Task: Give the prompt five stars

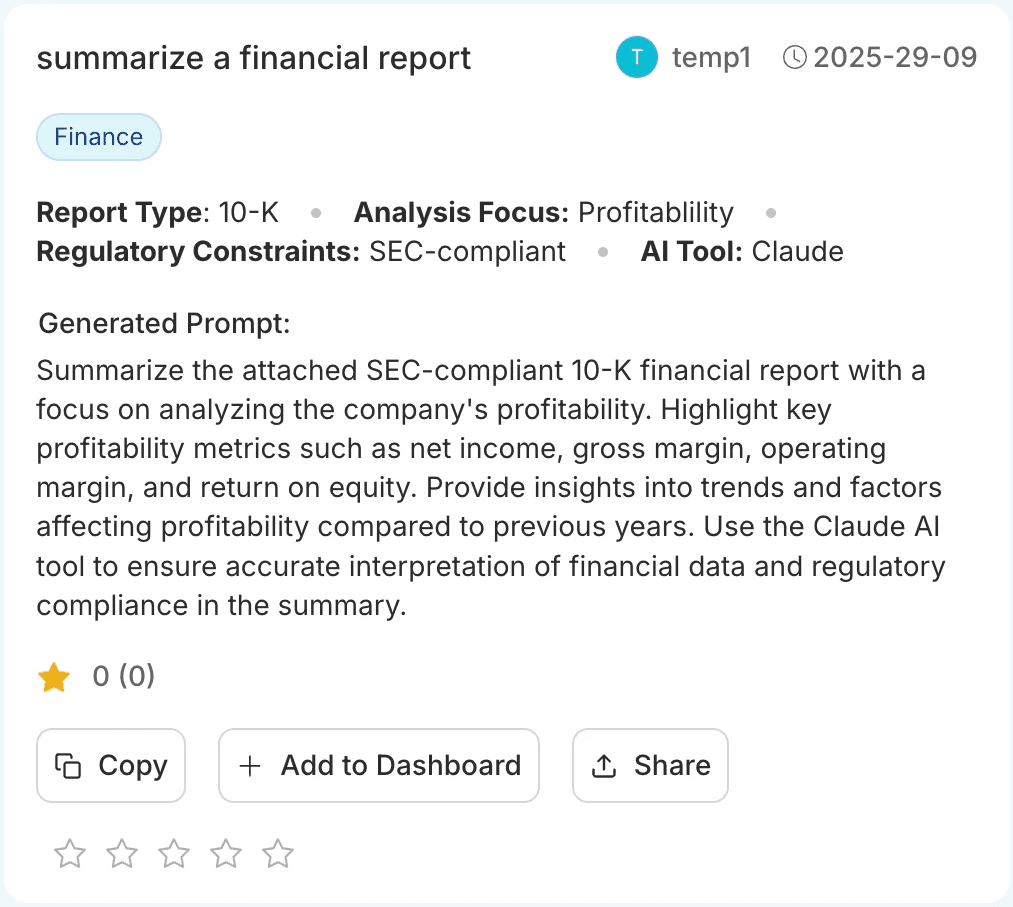Action: (278, 853)
